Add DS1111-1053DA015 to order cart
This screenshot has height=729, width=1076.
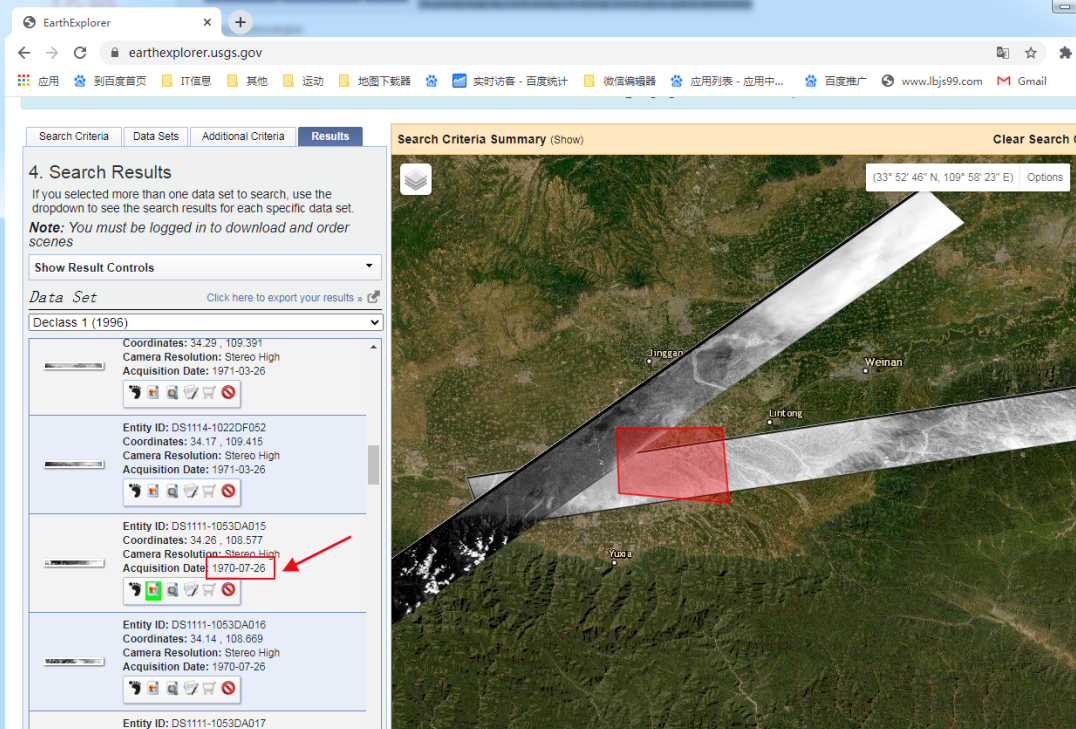[x=209, y=590]
